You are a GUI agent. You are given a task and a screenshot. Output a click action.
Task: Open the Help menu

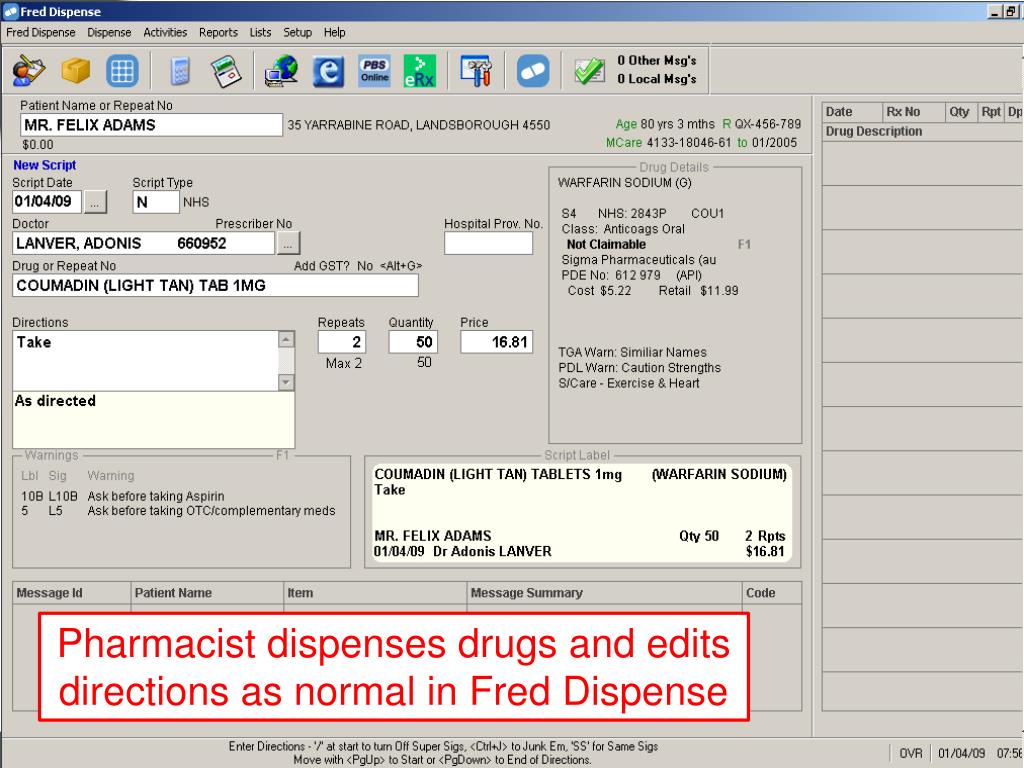click(334, 32)
